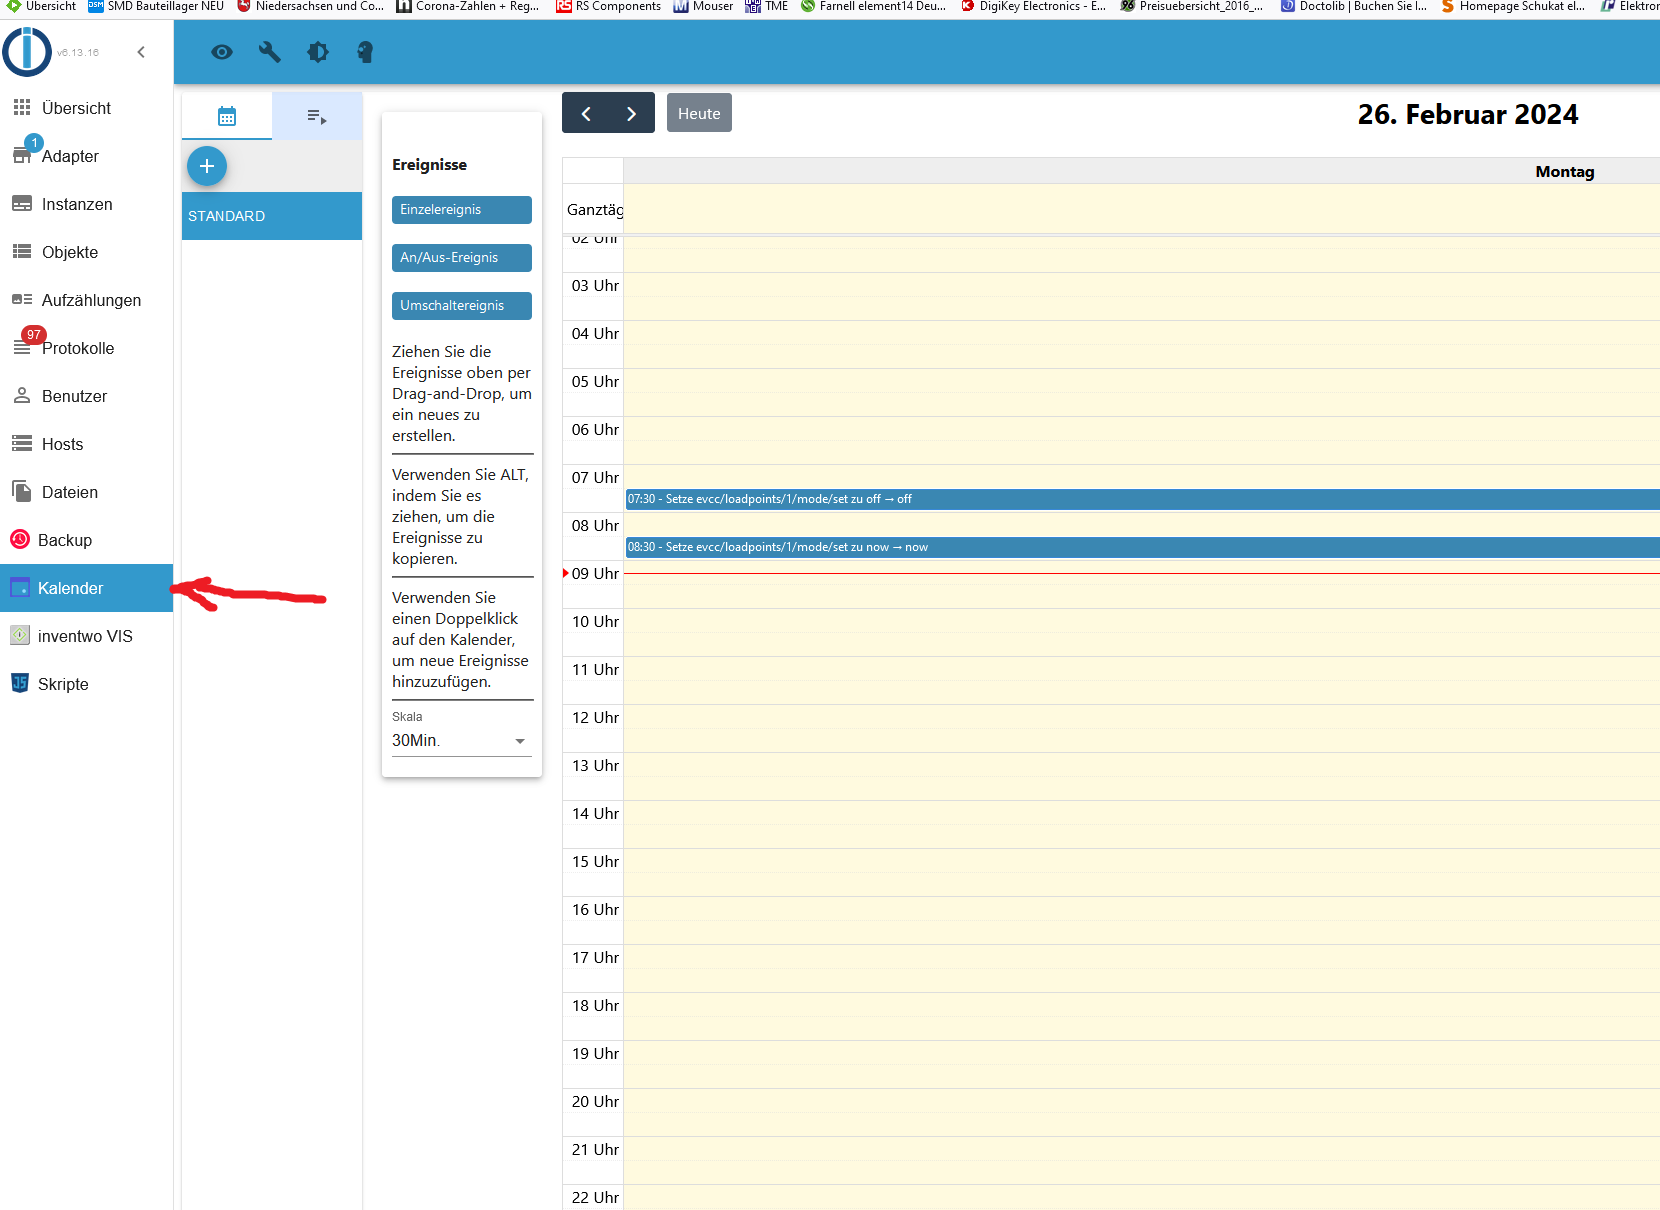The image size is (1660, 1210).
Task: Open the RS Components bookmark
Action: 608,7
